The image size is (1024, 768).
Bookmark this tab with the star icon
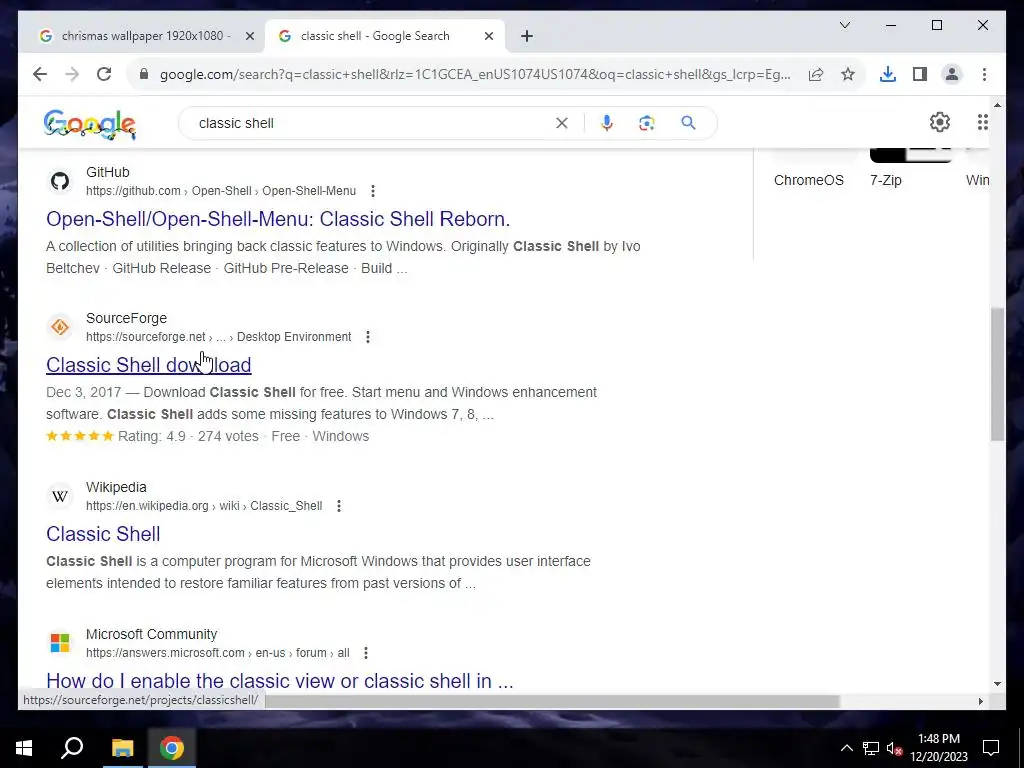click(848, 74)
